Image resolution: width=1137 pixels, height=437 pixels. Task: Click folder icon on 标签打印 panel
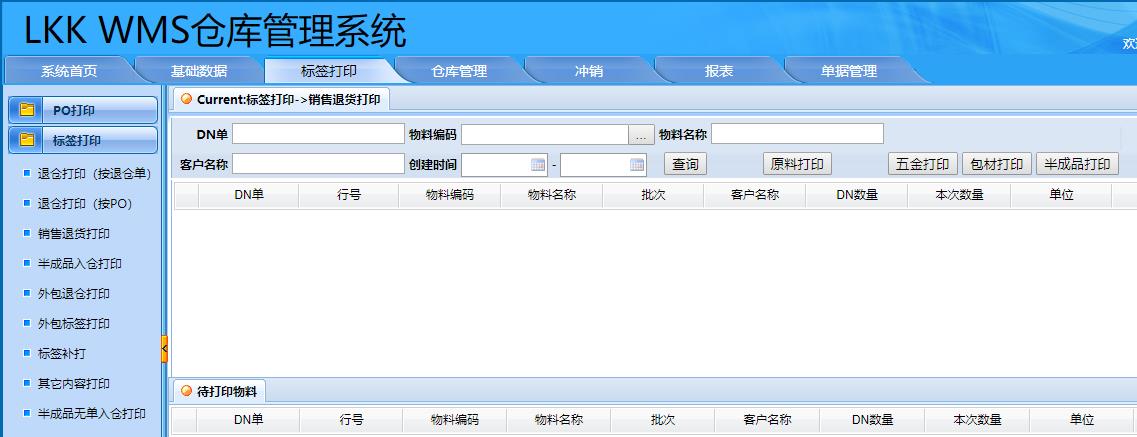point(28,140)
